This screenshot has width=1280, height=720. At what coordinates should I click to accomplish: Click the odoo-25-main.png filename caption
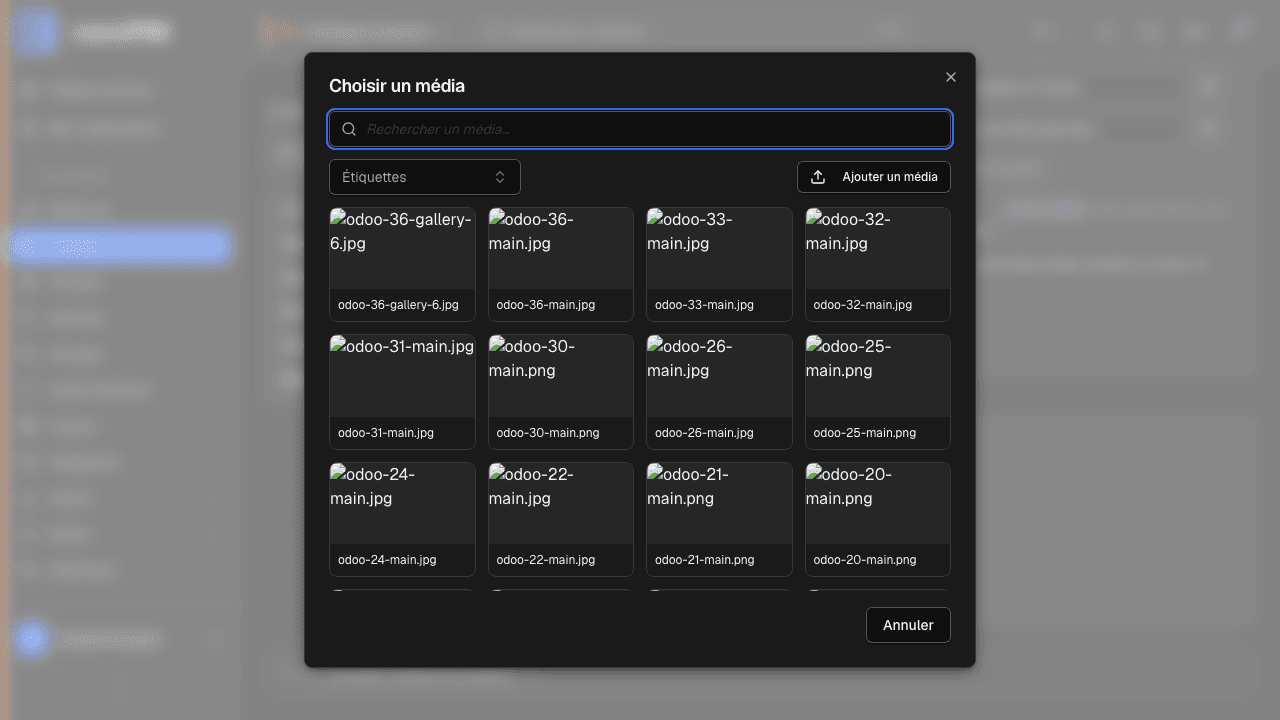[x=865, y=433]
